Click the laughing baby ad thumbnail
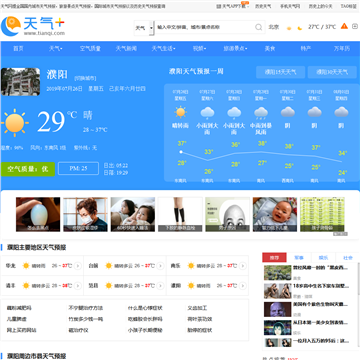 (x=275, y=214)
